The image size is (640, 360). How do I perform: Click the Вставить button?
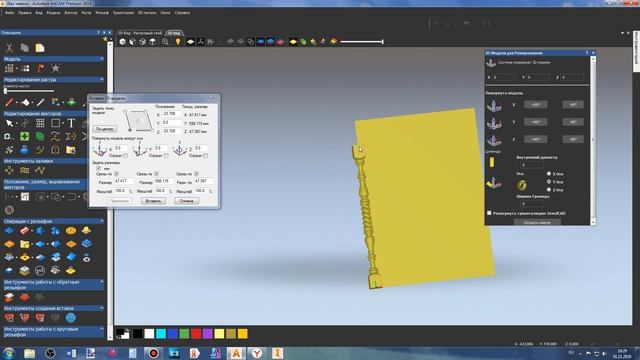click(x=153, y=201)
